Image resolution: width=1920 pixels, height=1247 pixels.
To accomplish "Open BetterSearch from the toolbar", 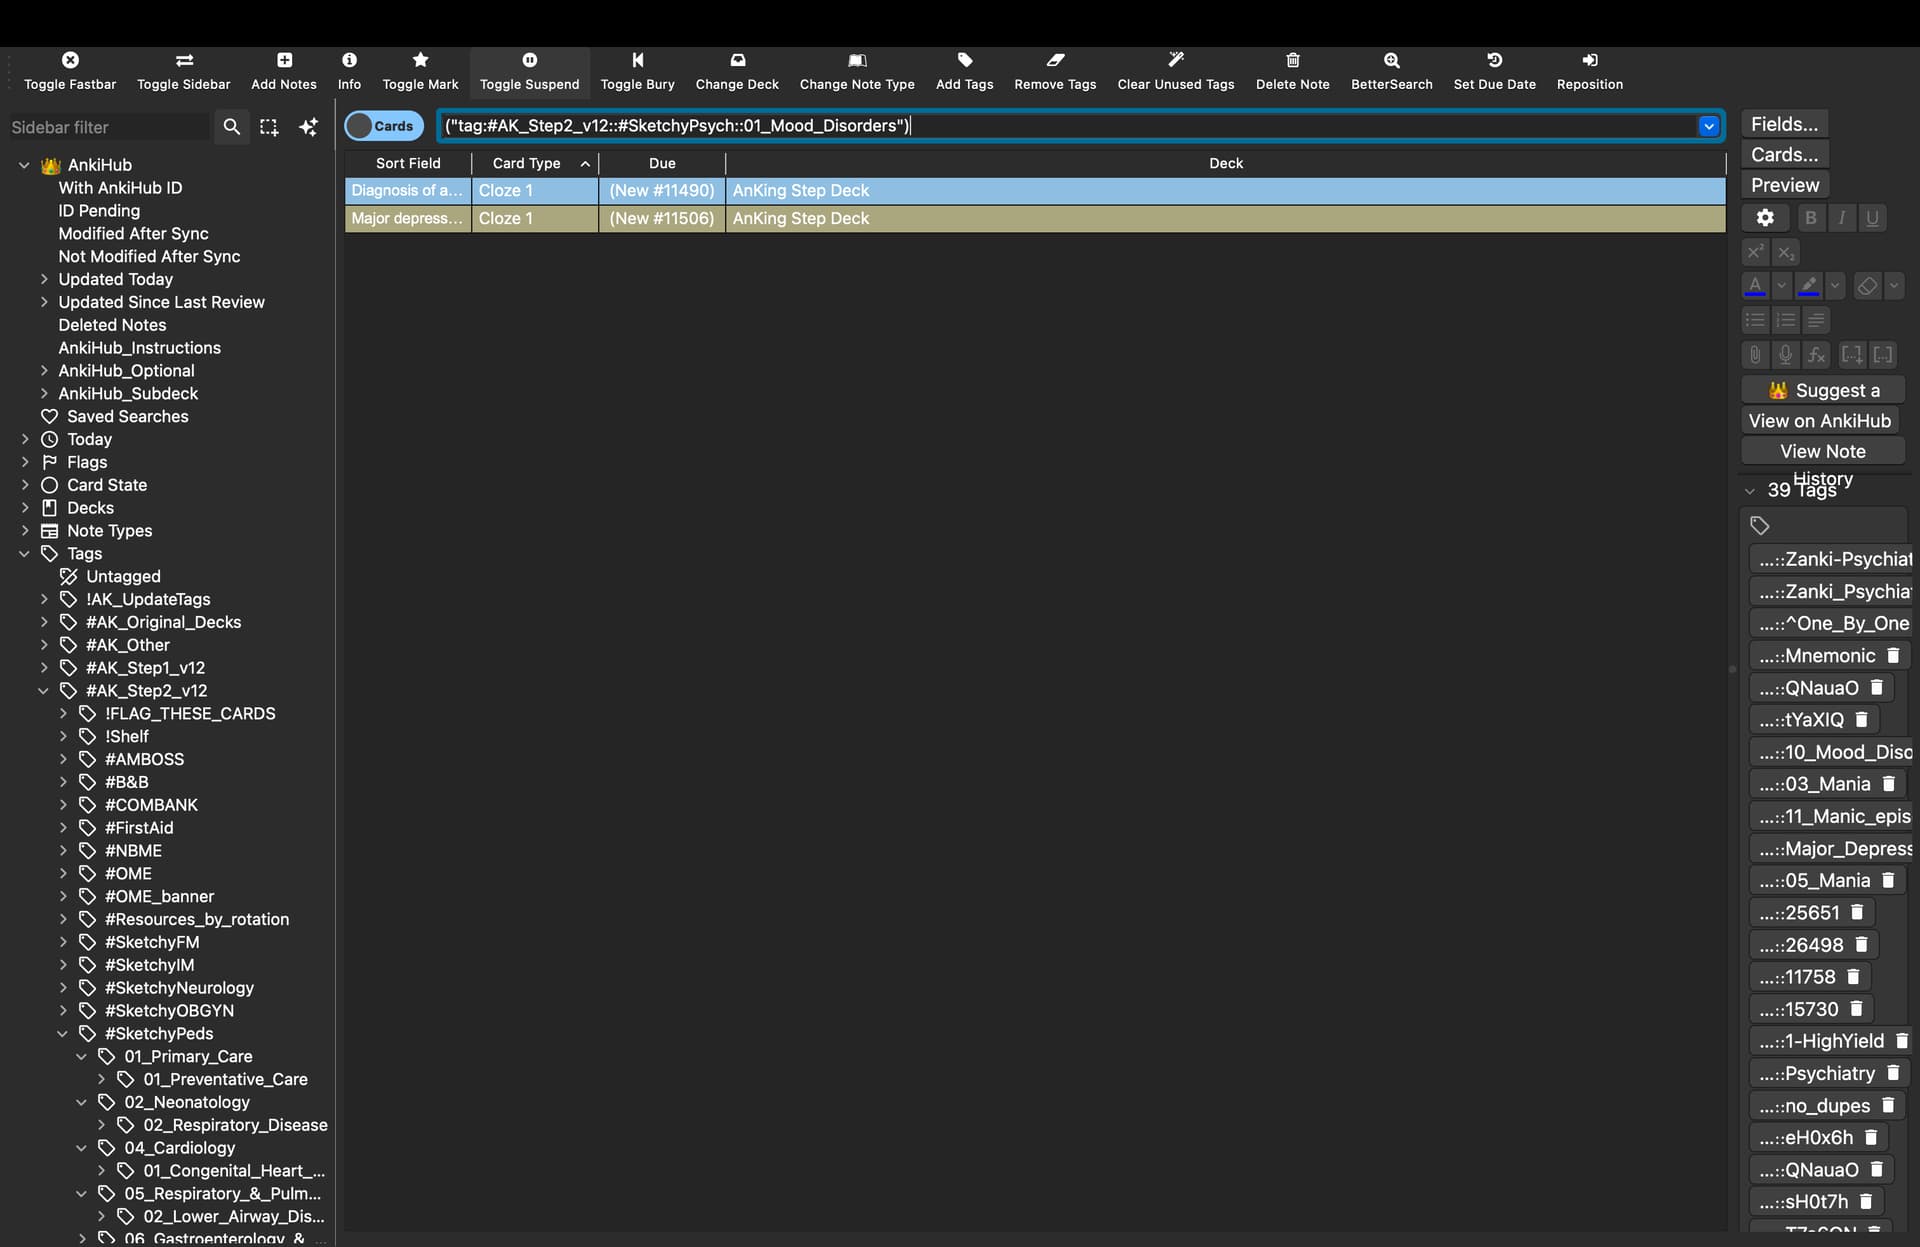I will click(1391, 61).
